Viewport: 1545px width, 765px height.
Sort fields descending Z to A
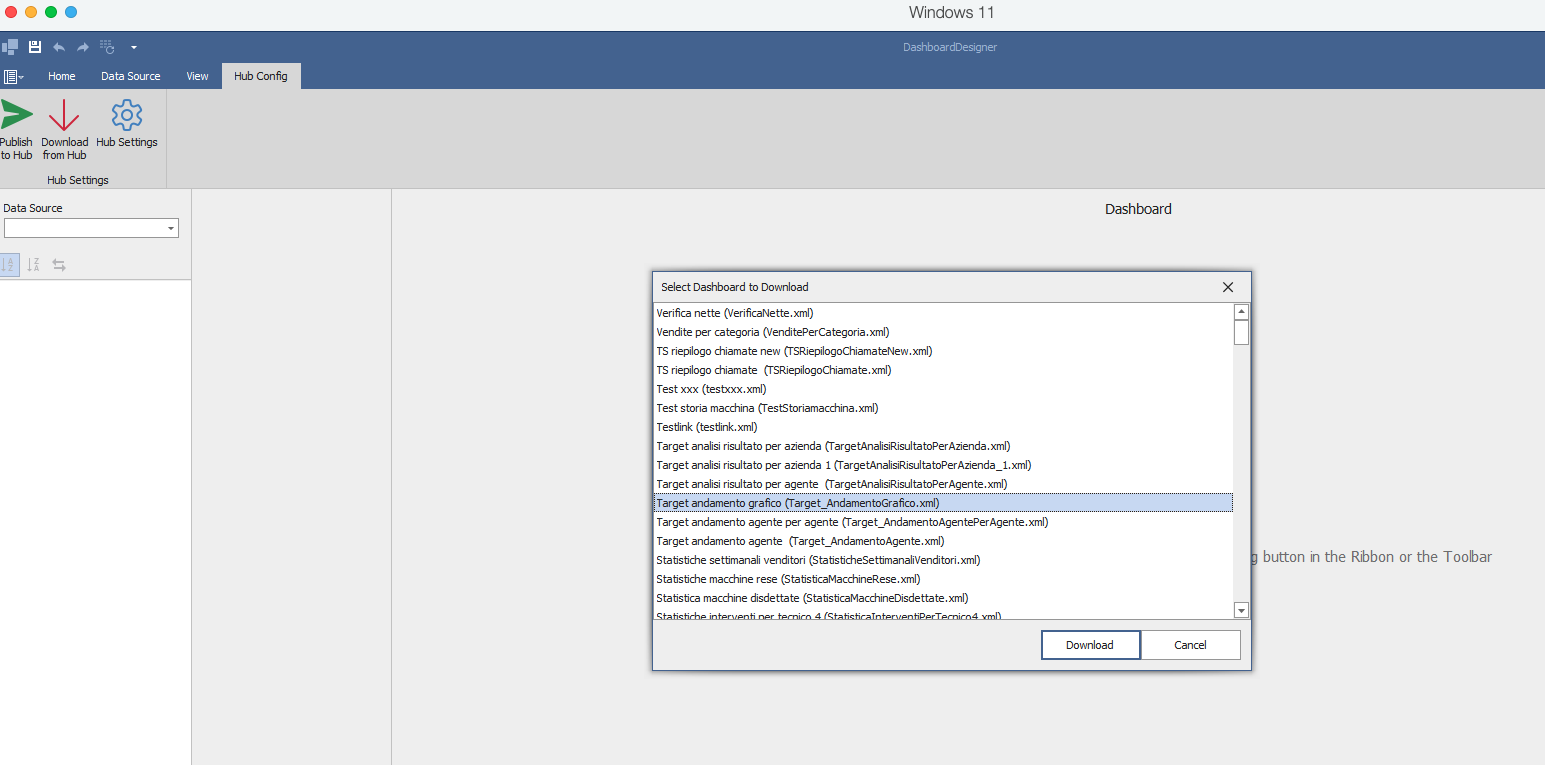34,265
